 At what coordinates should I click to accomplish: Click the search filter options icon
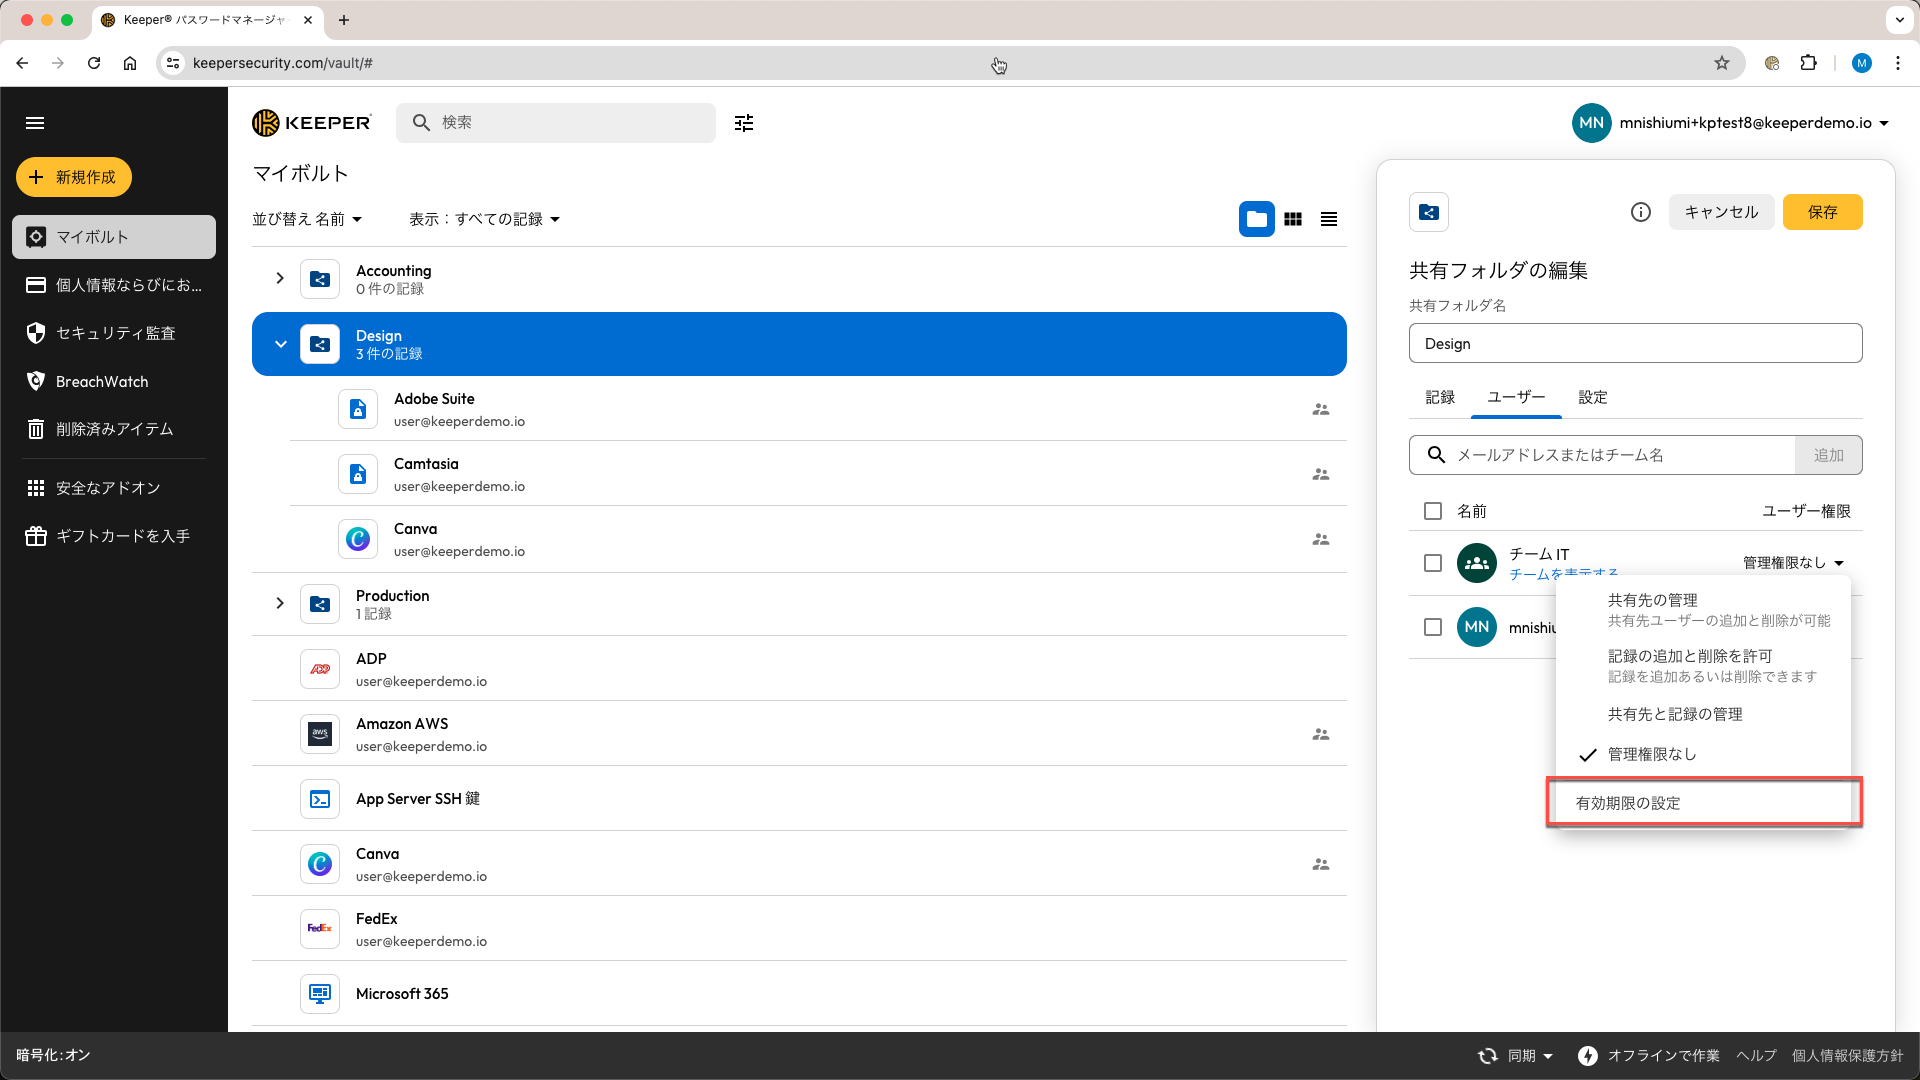point(743,123)
